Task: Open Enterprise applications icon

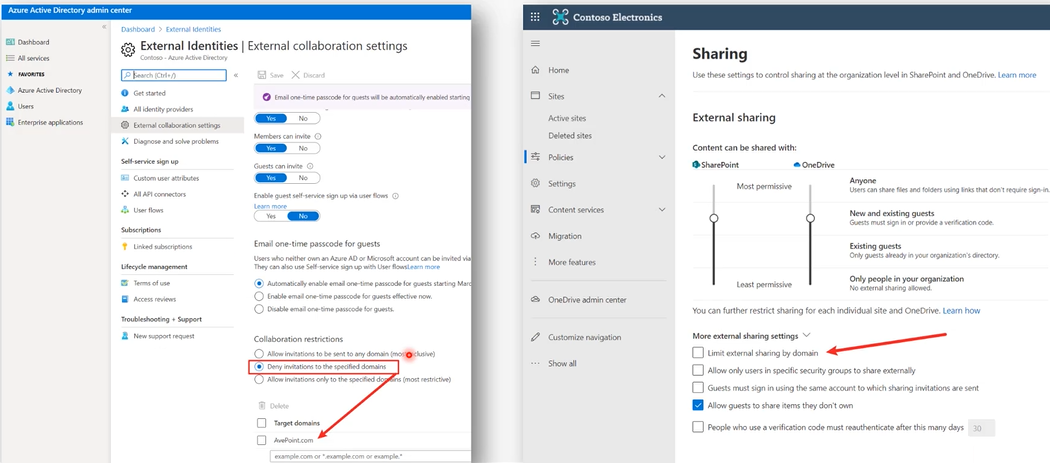Action: tap(10, 123)
